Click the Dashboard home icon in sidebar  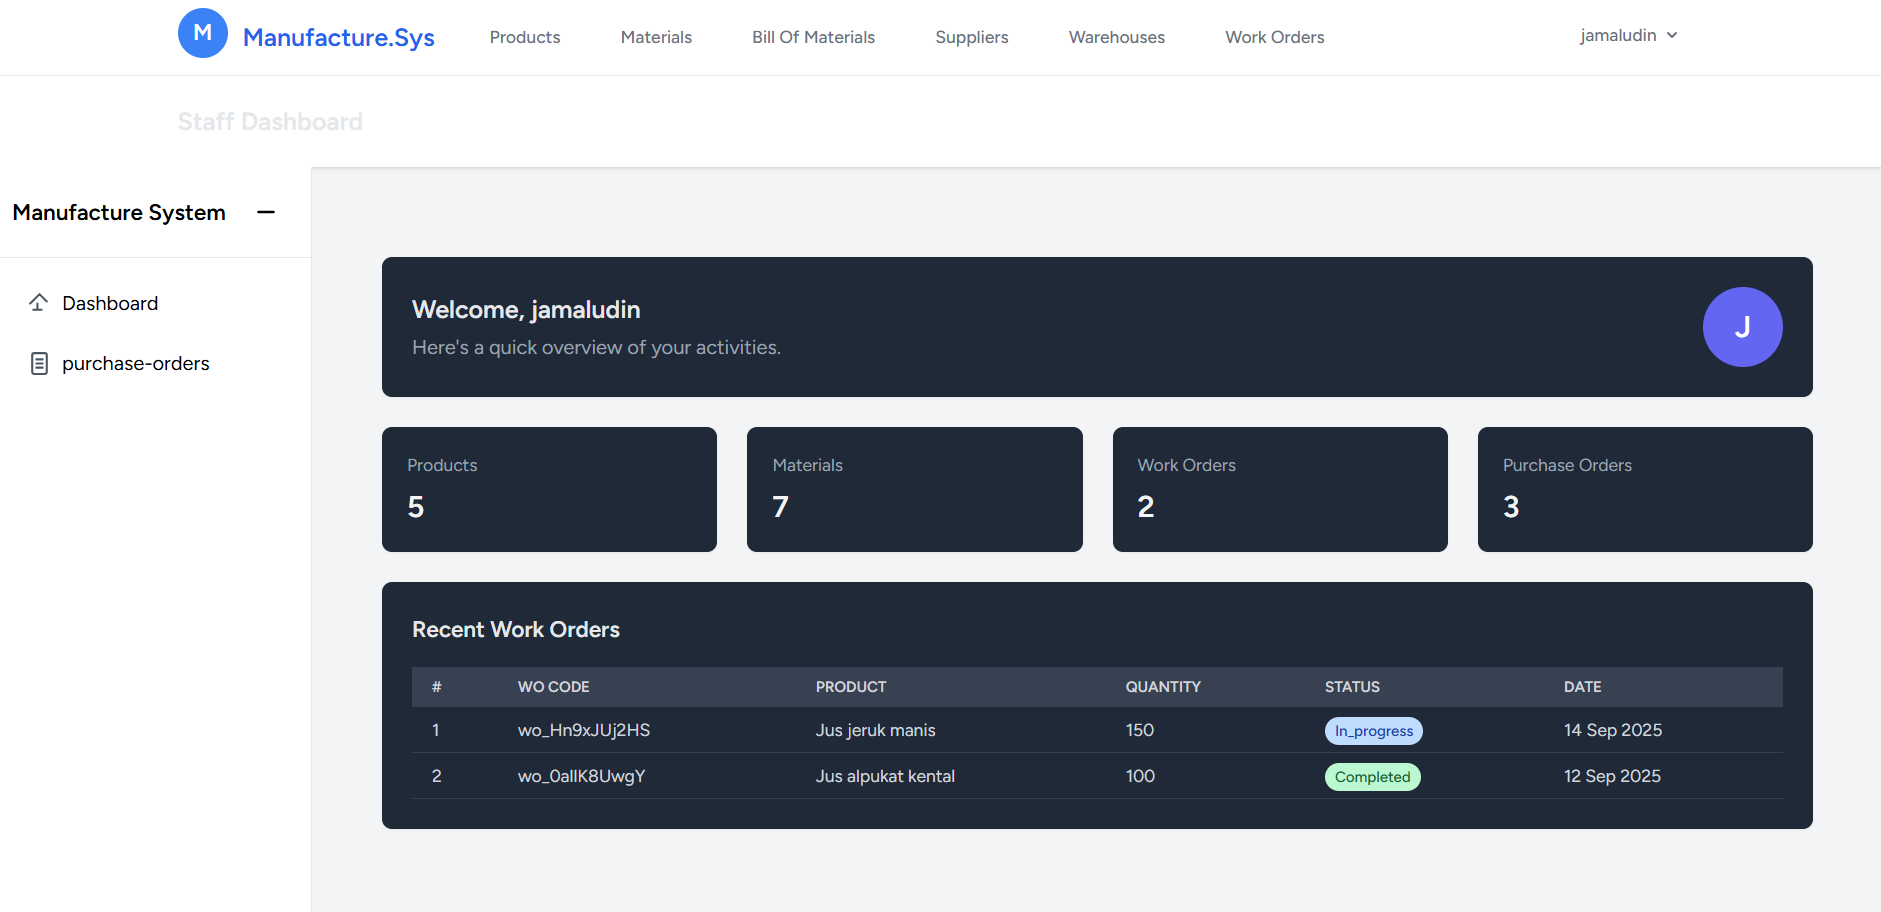pyautogui.click(x=39, y=303)
